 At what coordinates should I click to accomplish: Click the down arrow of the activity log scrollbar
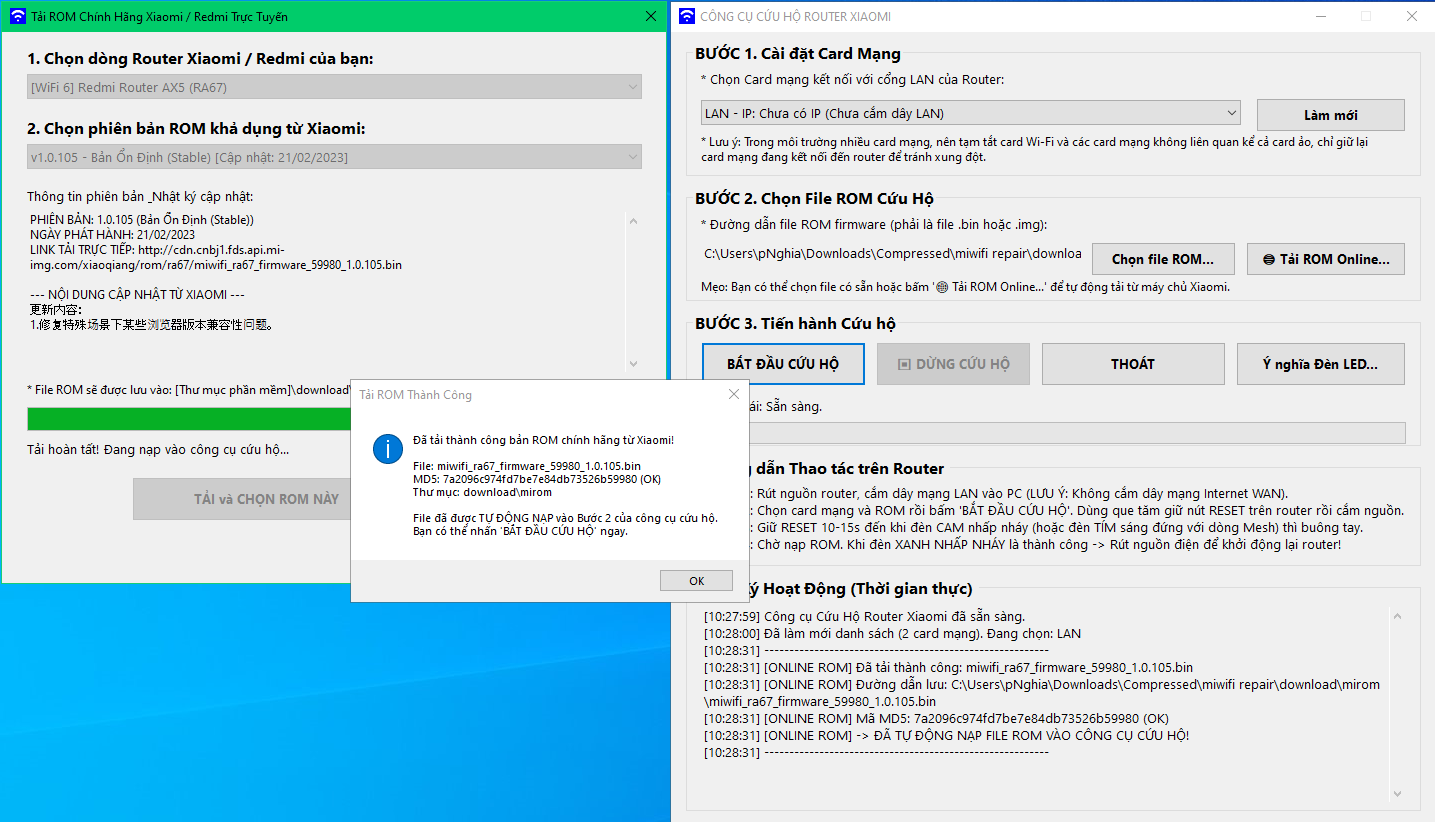click(1398, 793)
